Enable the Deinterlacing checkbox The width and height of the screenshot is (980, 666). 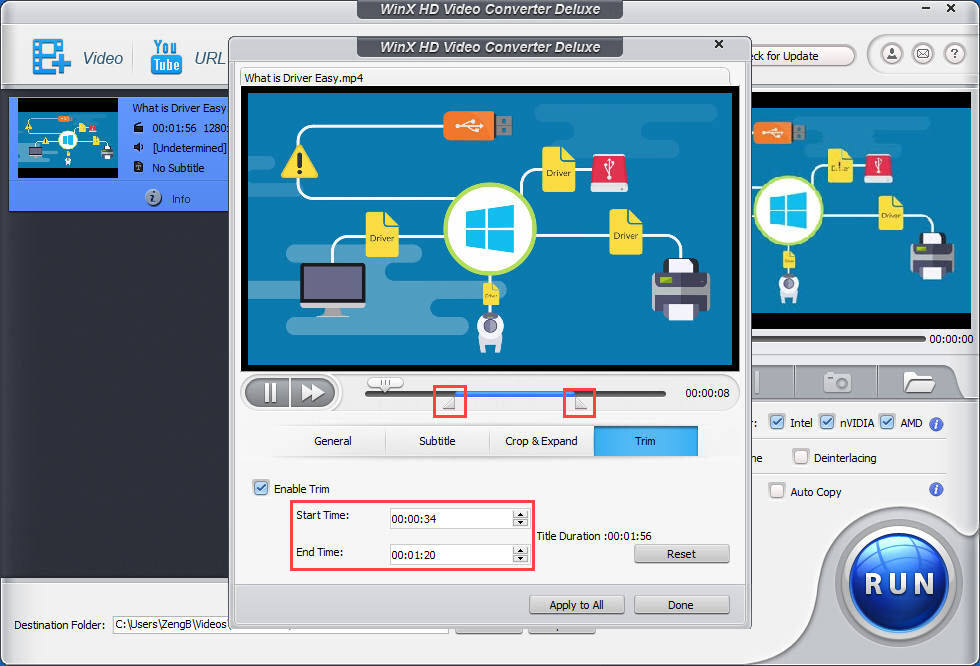click(x=801, y=457)
